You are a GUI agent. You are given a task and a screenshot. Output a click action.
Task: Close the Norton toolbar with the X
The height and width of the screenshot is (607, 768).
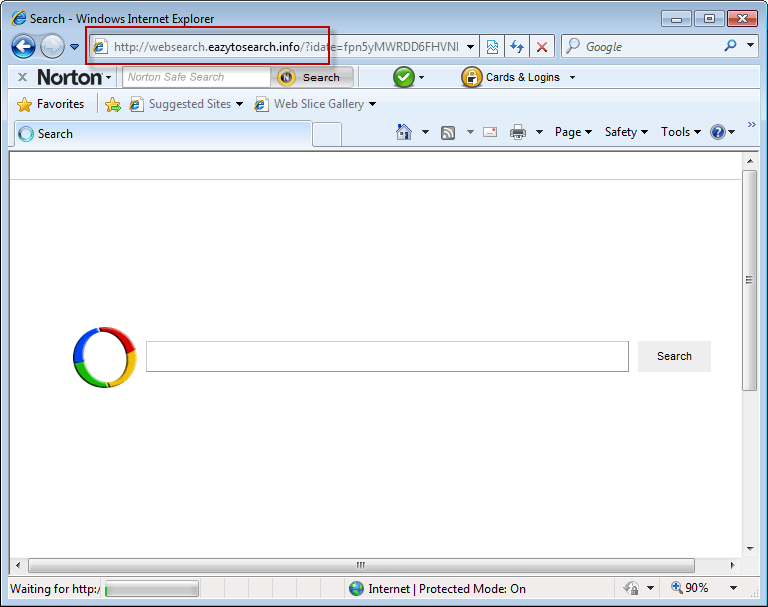(22, 77)
